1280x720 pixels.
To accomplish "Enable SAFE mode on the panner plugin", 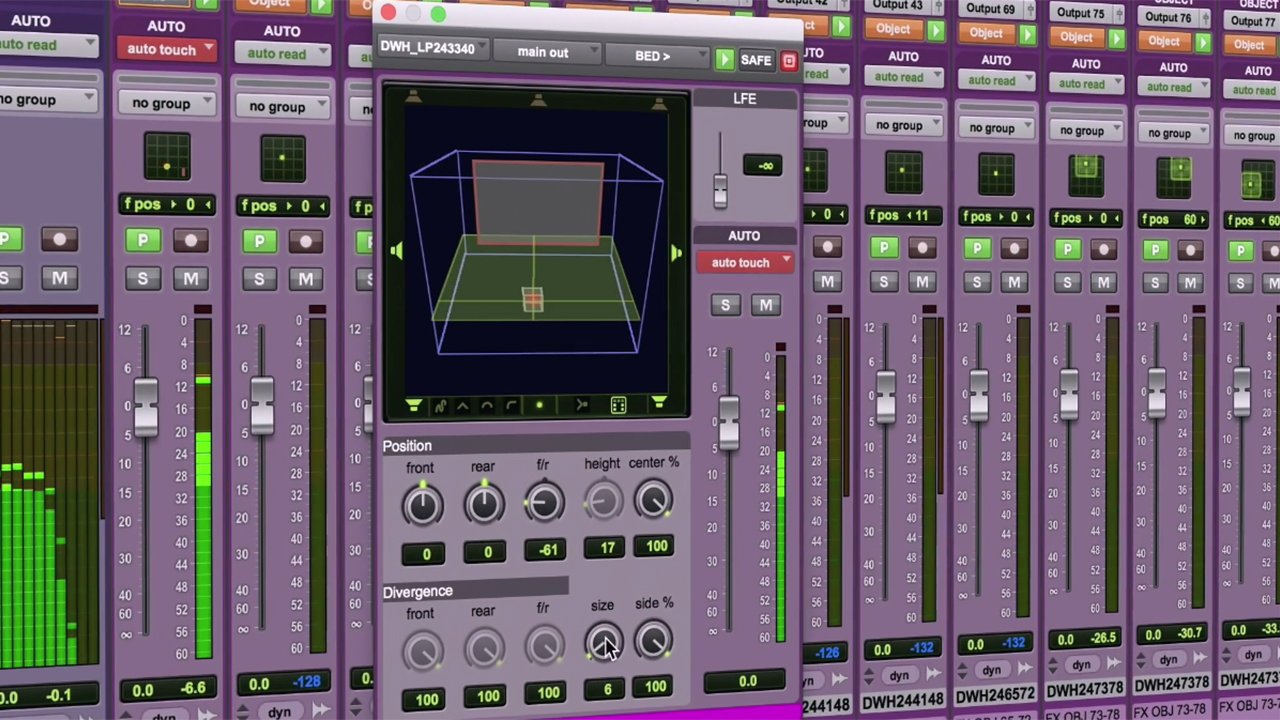I will (x=755, y=59).
